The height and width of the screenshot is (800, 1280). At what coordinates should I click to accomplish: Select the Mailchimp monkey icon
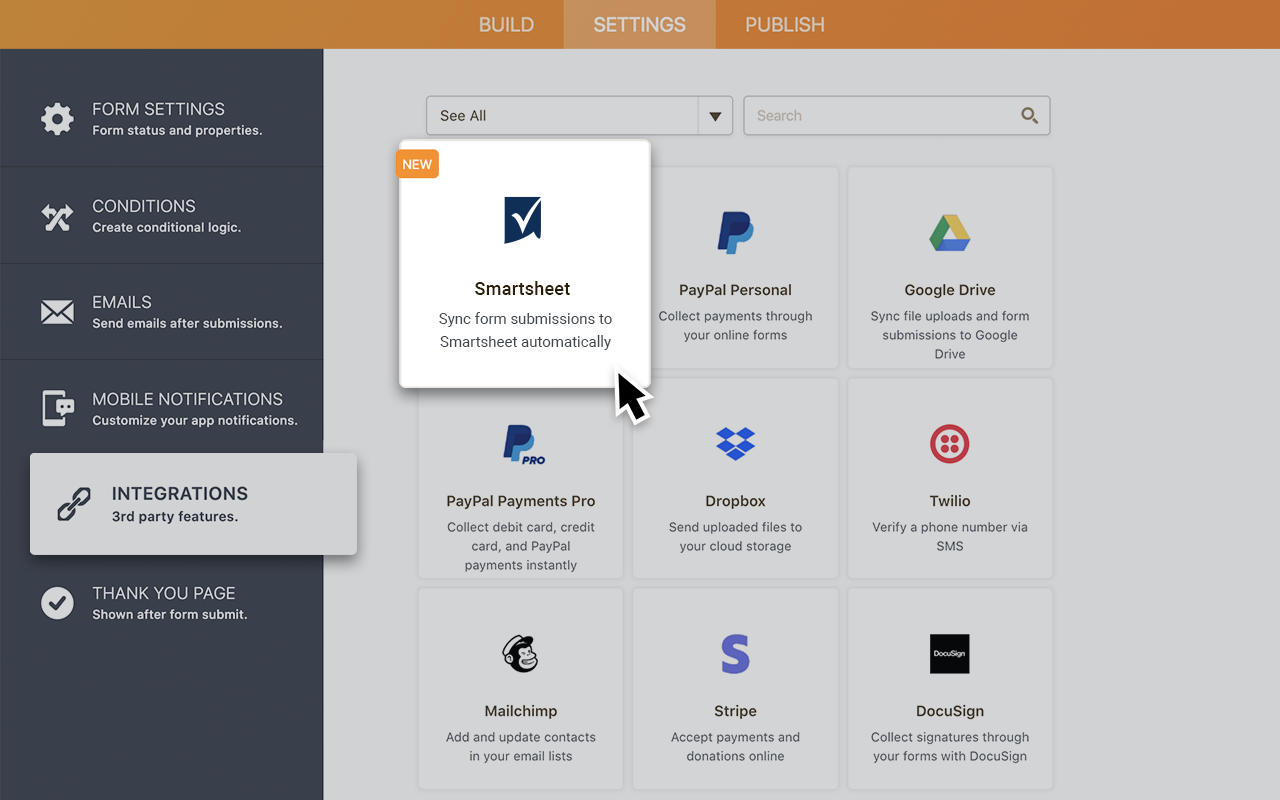(x=520, y=653)
